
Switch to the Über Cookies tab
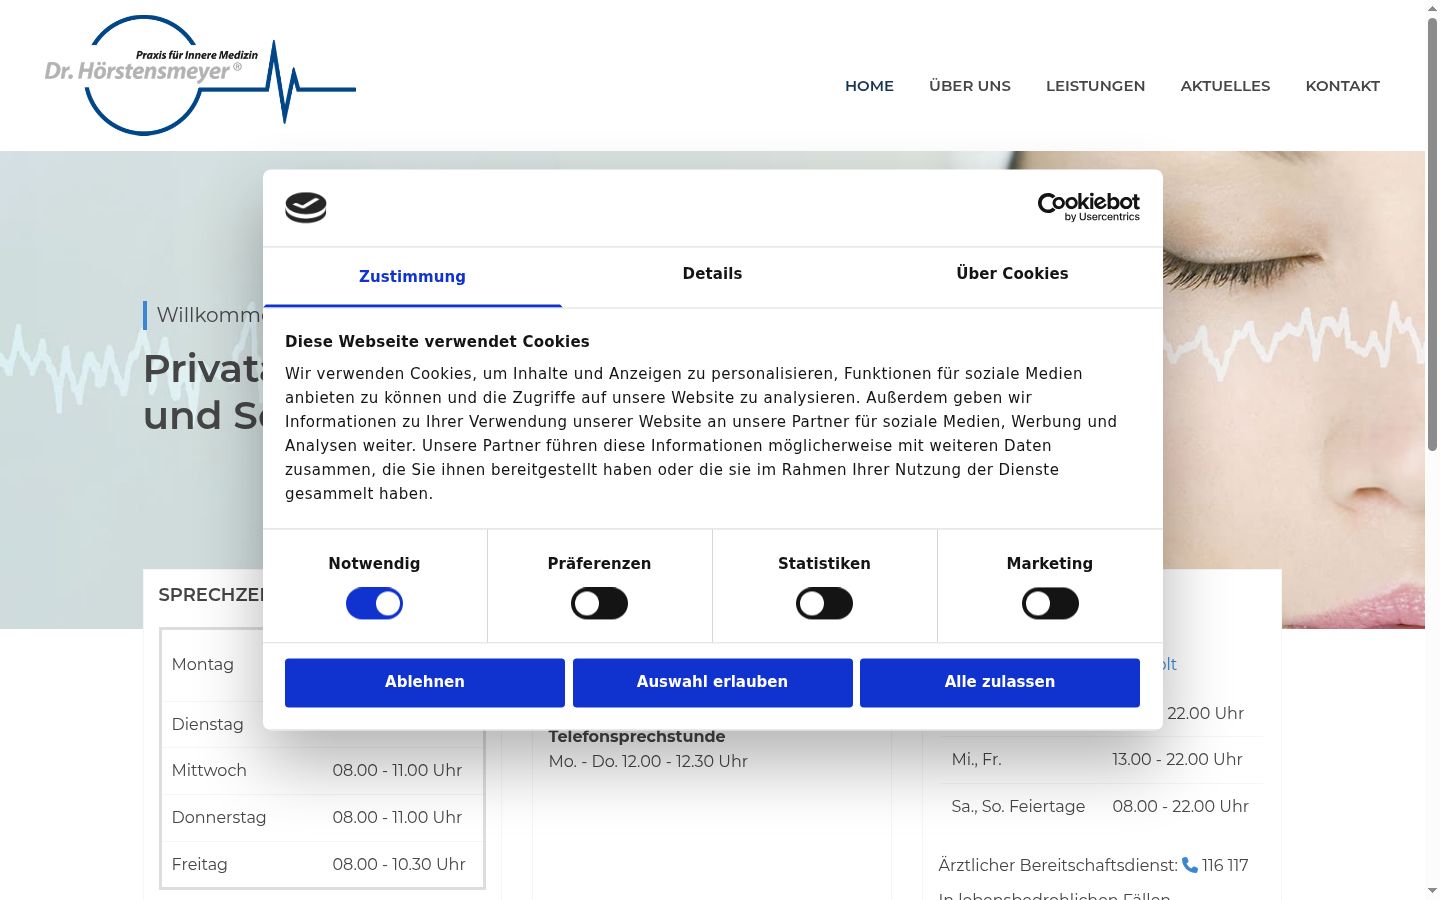point(1012,274)
